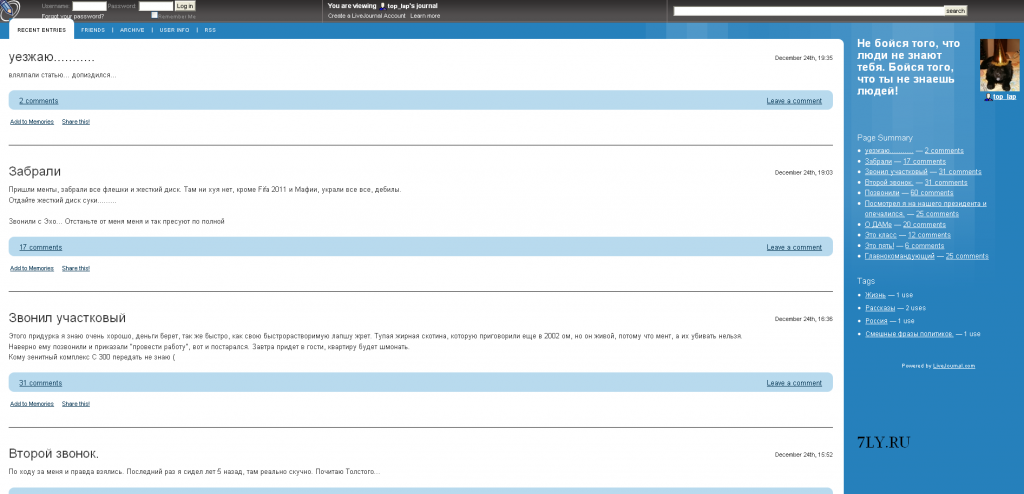Click Forgot your password link
This screenshot has height=494, width=1024.
pos(73,16)
